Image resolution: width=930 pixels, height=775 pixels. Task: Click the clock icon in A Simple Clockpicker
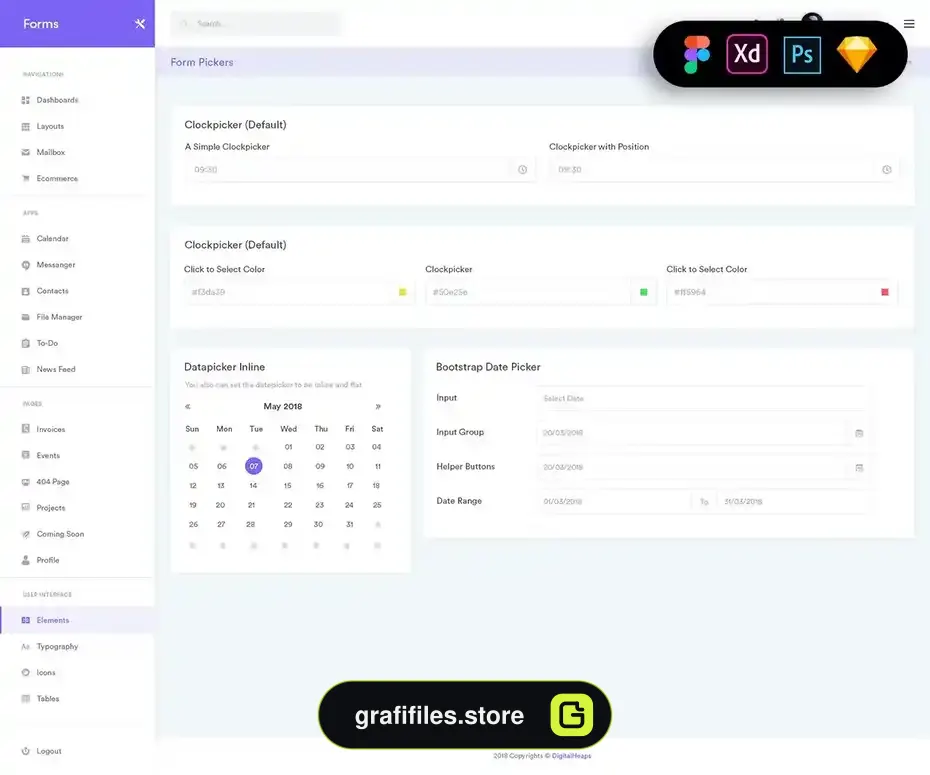click(x=523, y=170)
